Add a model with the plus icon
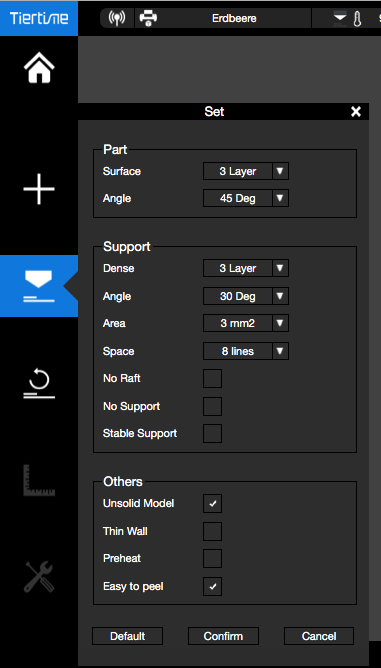Screen dimensions: 381x668 pyautogui.click(x=39, y=189)
